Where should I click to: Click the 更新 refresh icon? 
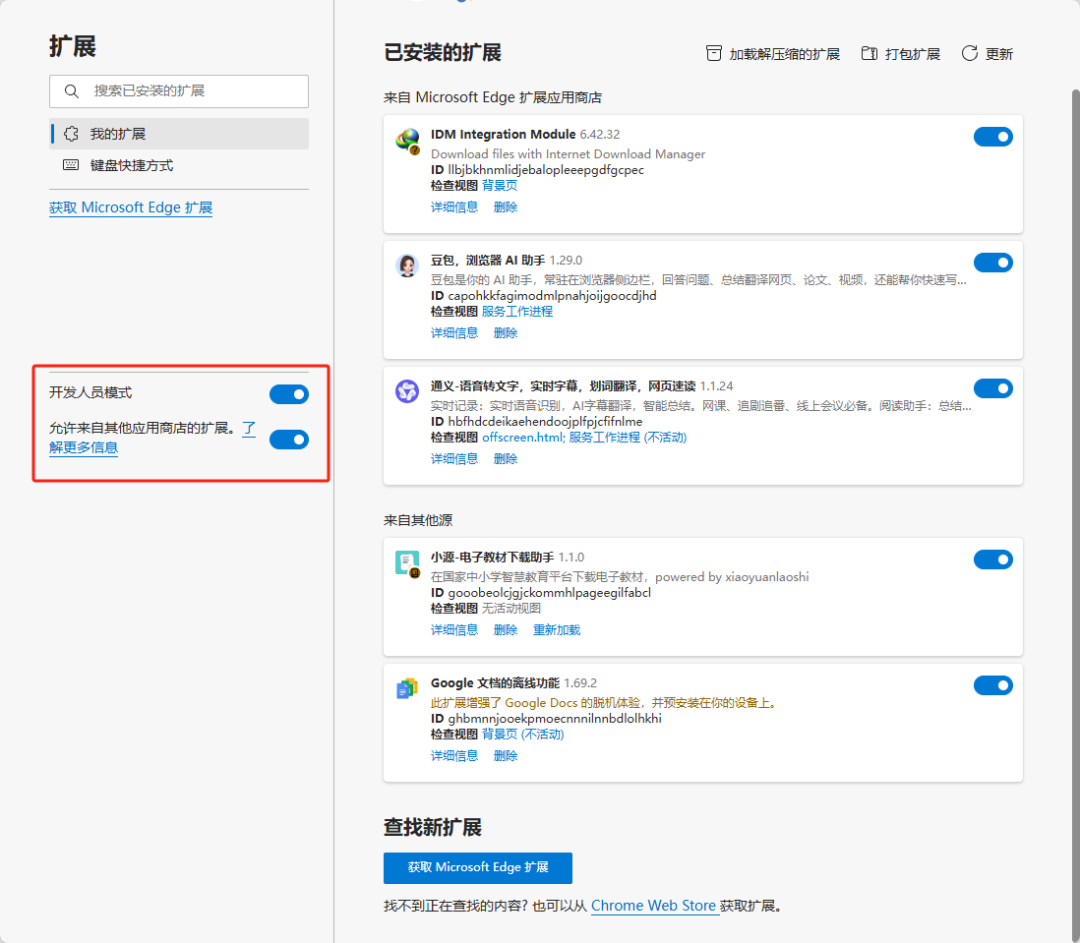pyautogui.click(x=969, y=54)
